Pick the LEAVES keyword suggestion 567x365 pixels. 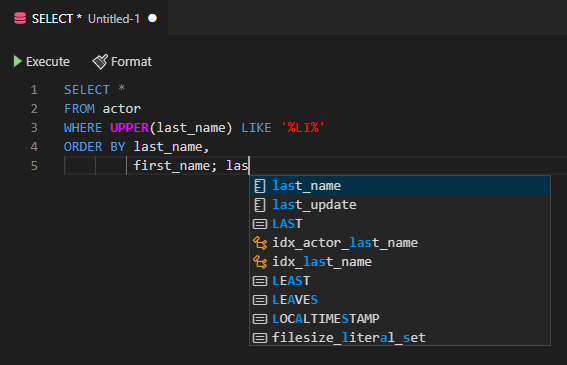point(400,300)
